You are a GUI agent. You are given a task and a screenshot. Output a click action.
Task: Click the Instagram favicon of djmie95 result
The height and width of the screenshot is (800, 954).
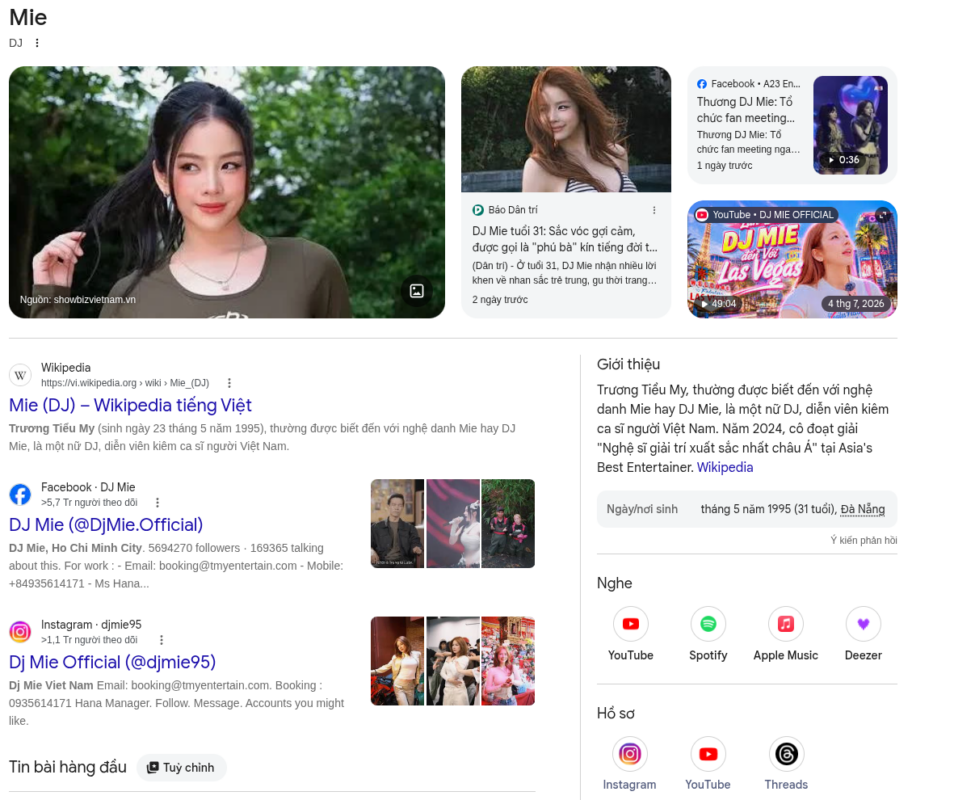pos(20,631)
